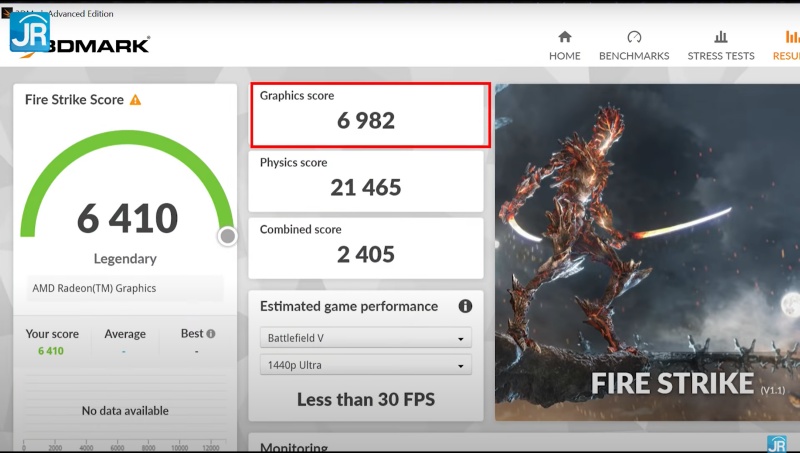Click the Graphics score 6 982 value
The width and height of the screenshot is (800, 453).
tap(366, 121)
